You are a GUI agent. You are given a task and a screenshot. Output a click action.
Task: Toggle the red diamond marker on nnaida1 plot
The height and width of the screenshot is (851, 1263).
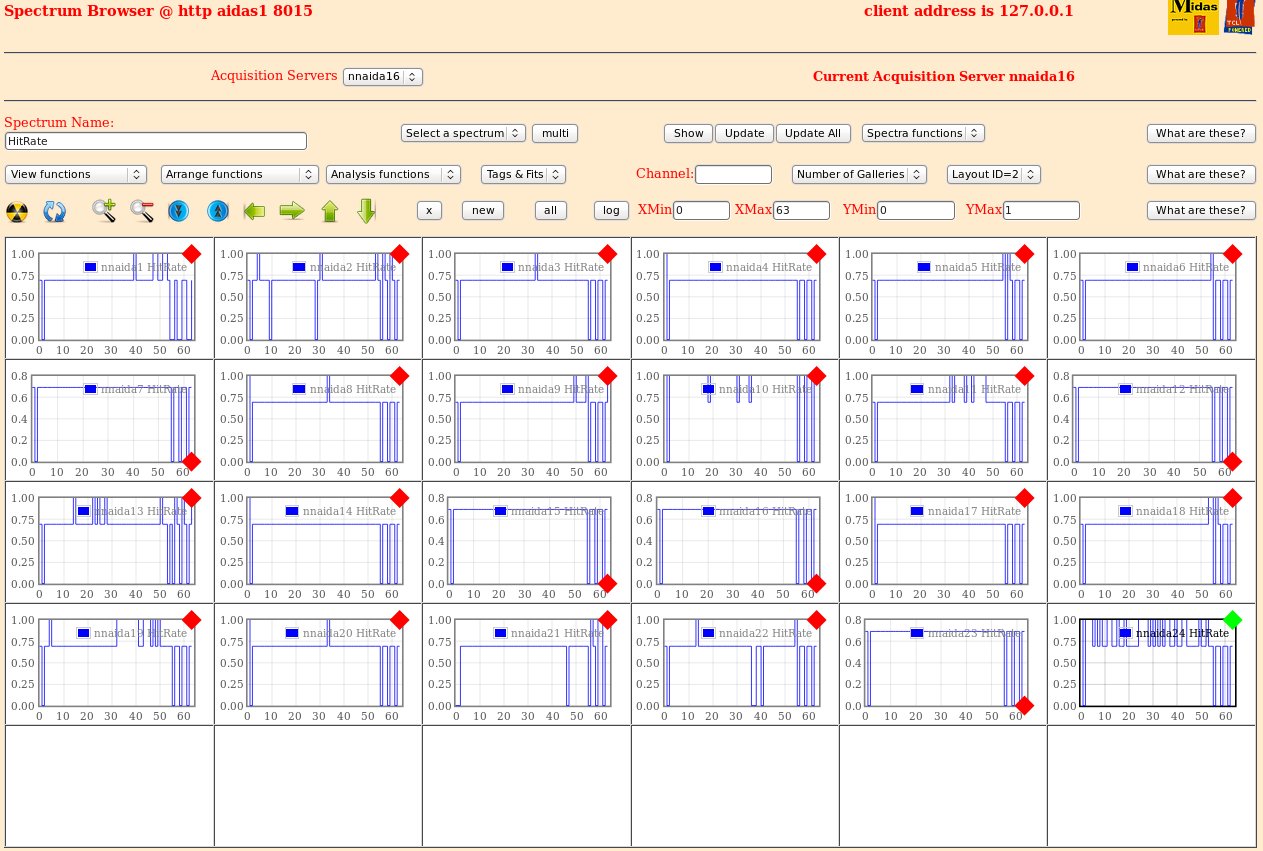coord(192,254)
